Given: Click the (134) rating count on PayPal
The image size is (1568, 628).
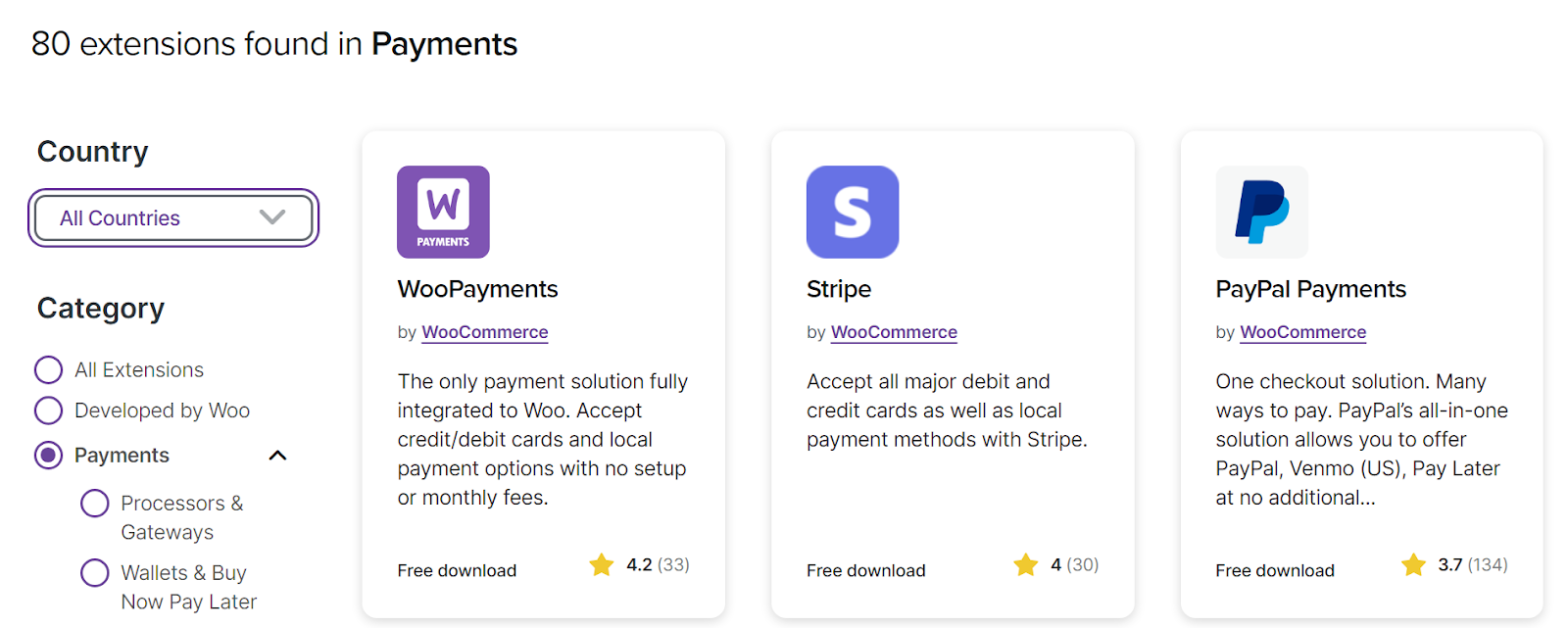Looking at the screenshot, I should 1489,564.
